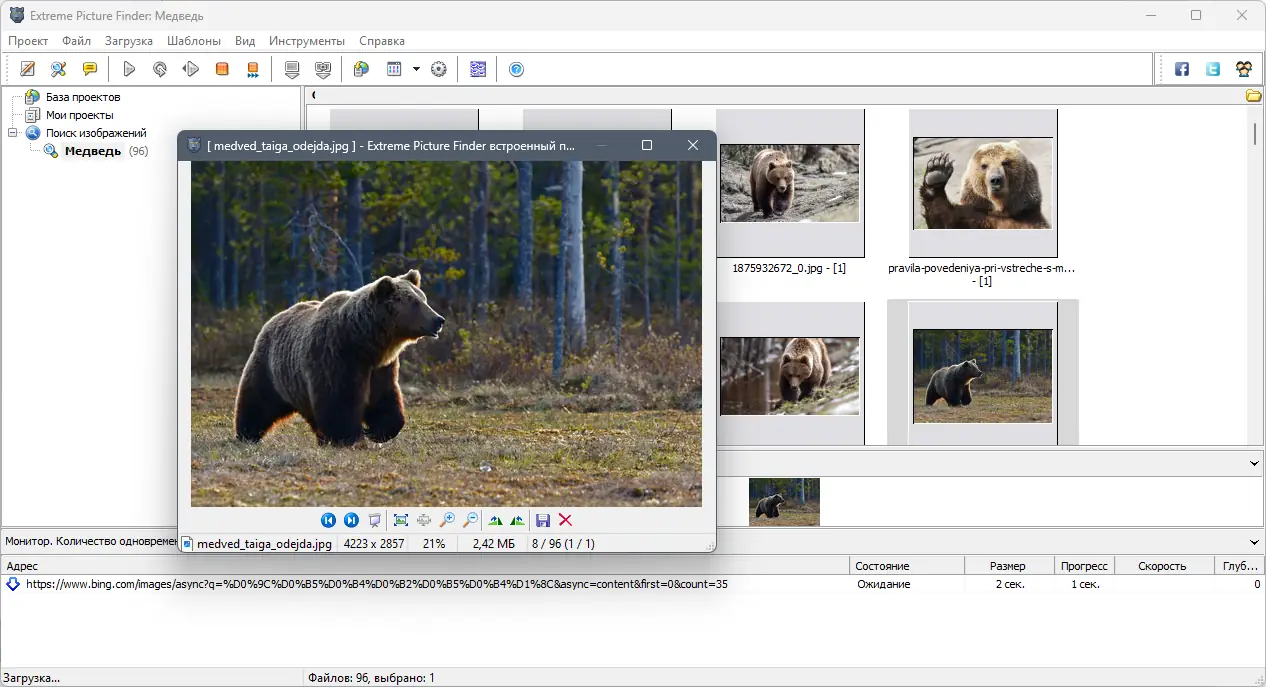Expand the preview panel chevron on right
This screenshot has height=687, width=1266.
pyautogui.click(x=1254, y=463)
